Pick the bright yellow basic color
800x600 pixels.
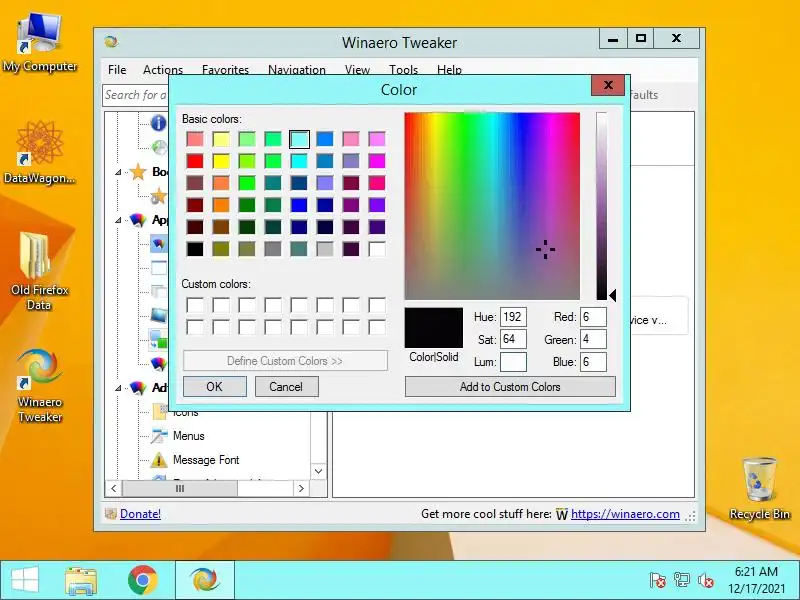coord(221,161)
